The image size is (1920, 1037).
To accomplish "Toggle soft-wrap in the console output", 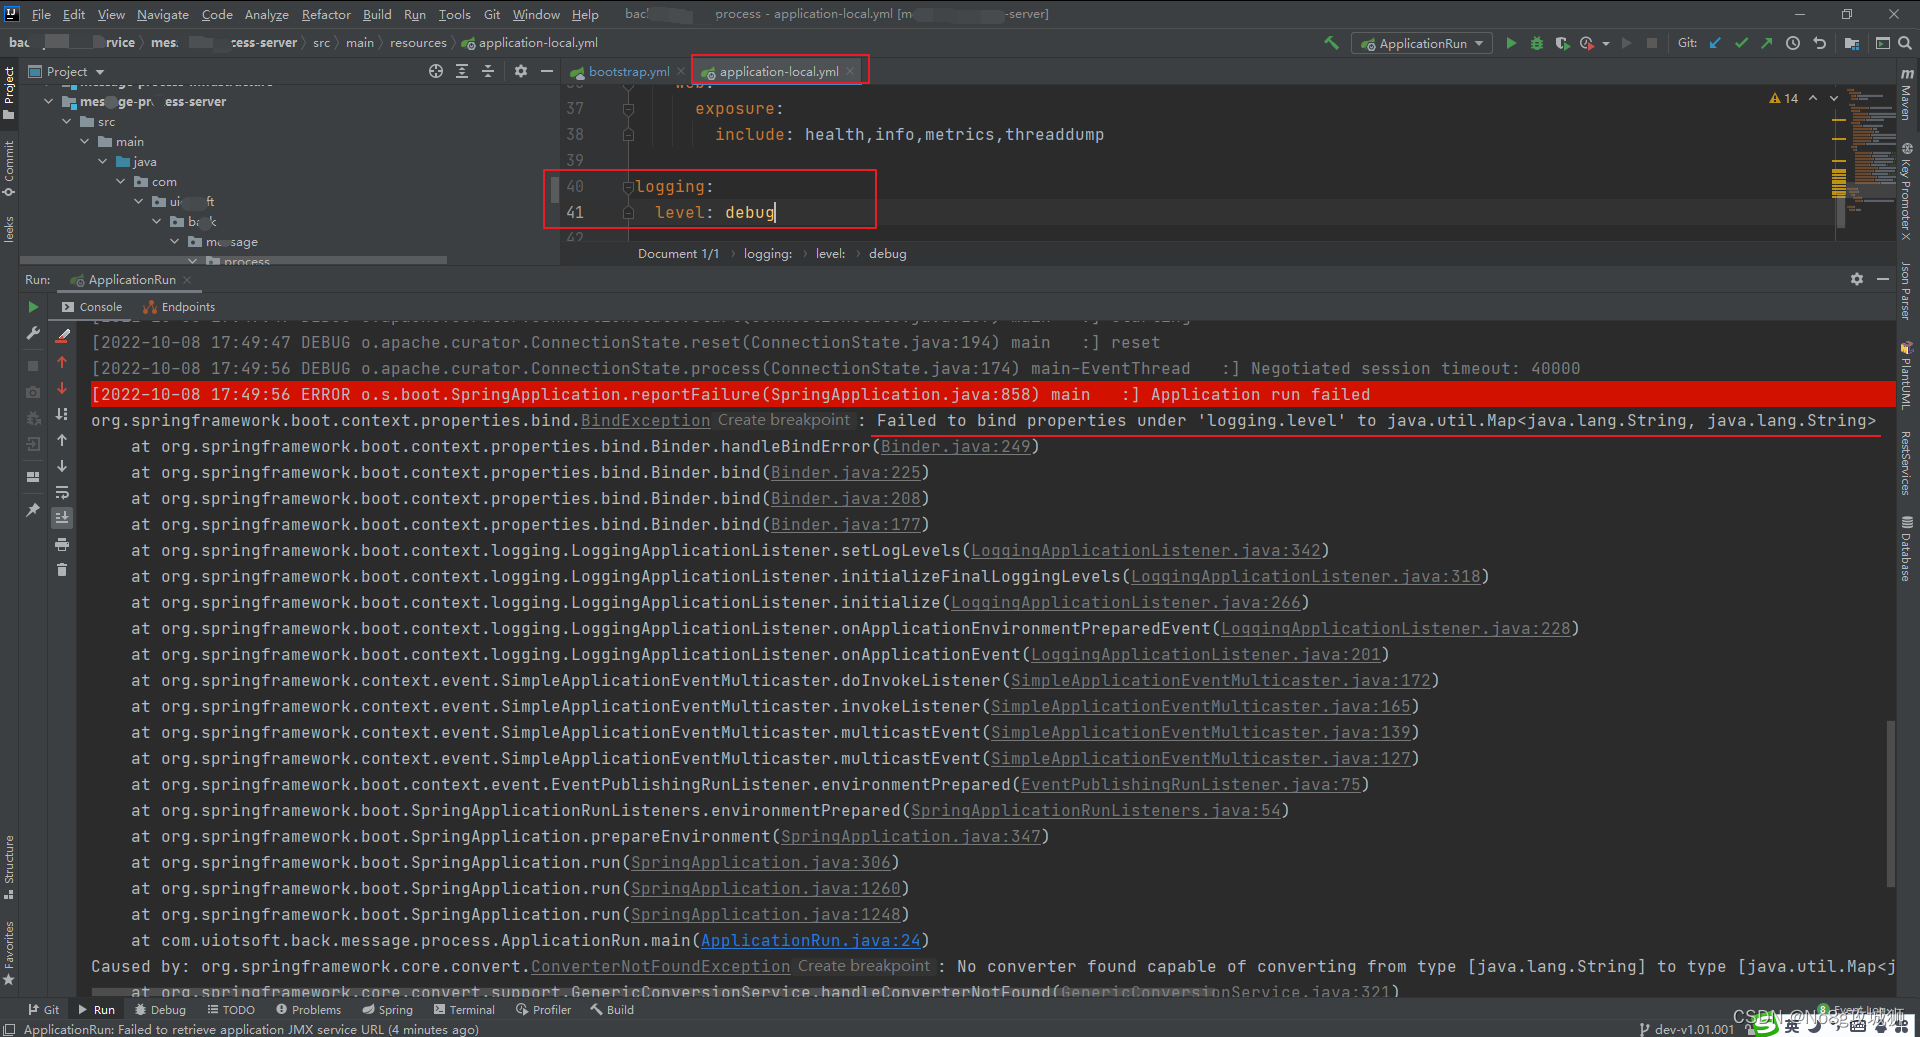I will pos(62,492).
